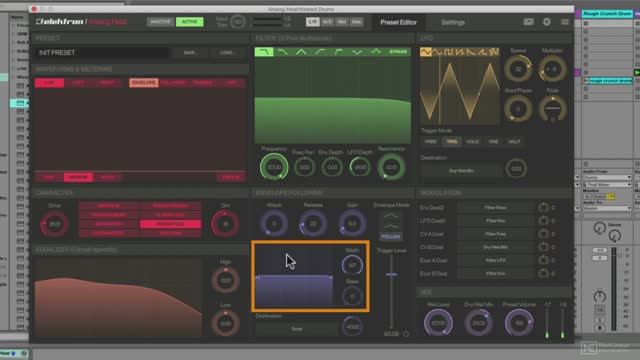The height and width of the screenshot is (360, 640).
Task: Switch to the Preset Editor tab
Action: click(x=398, y=22)
